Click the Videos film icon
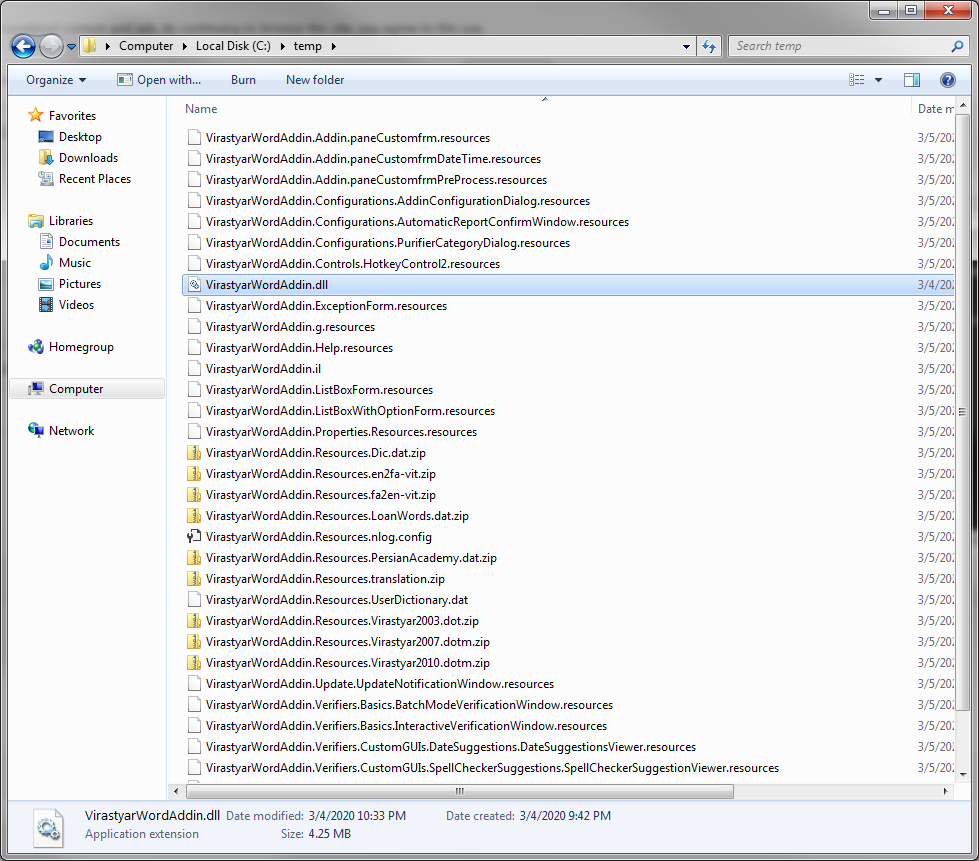This screenshot has width=979, height=861. (x=46, y=305)
